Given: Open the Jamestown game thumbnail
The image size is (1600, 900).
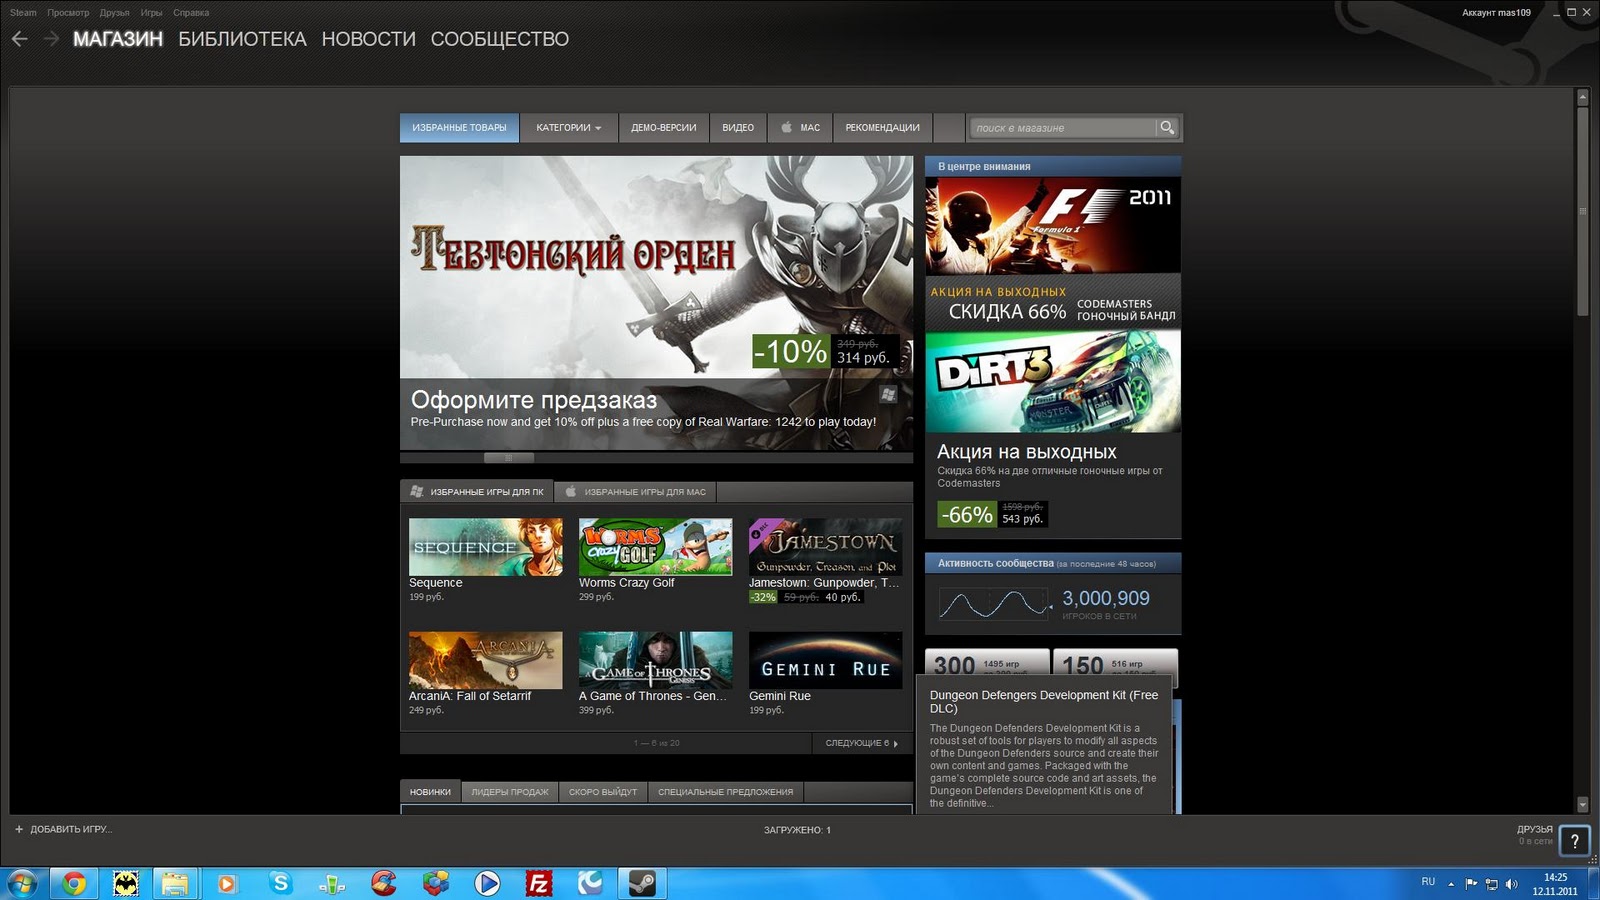Looking at the screenshot, I should click(826, 547).
